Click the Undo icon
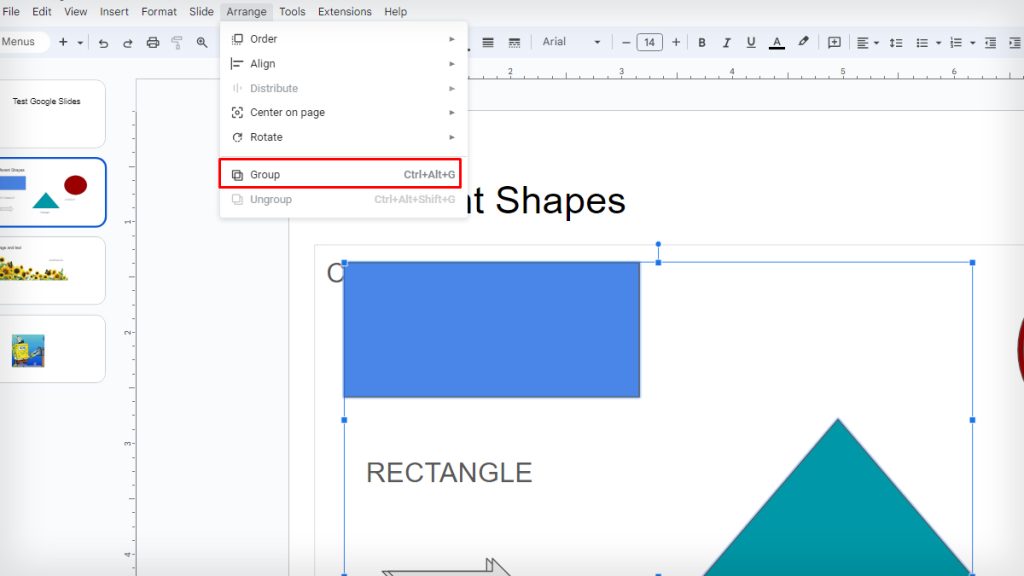1024x576 pixels. [105, 42]
